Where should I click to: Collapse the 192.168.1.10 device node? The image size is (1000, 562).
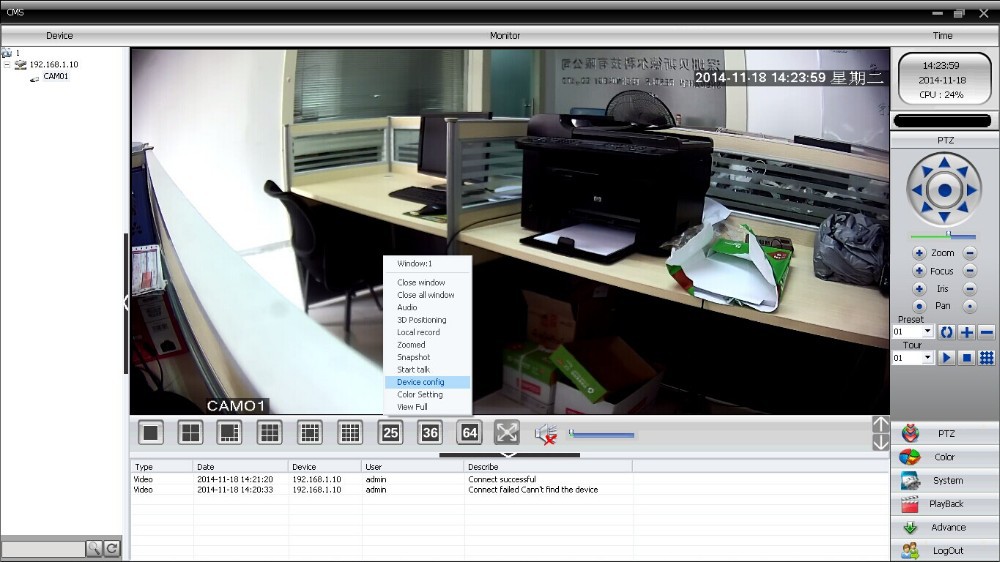(7, 65)
